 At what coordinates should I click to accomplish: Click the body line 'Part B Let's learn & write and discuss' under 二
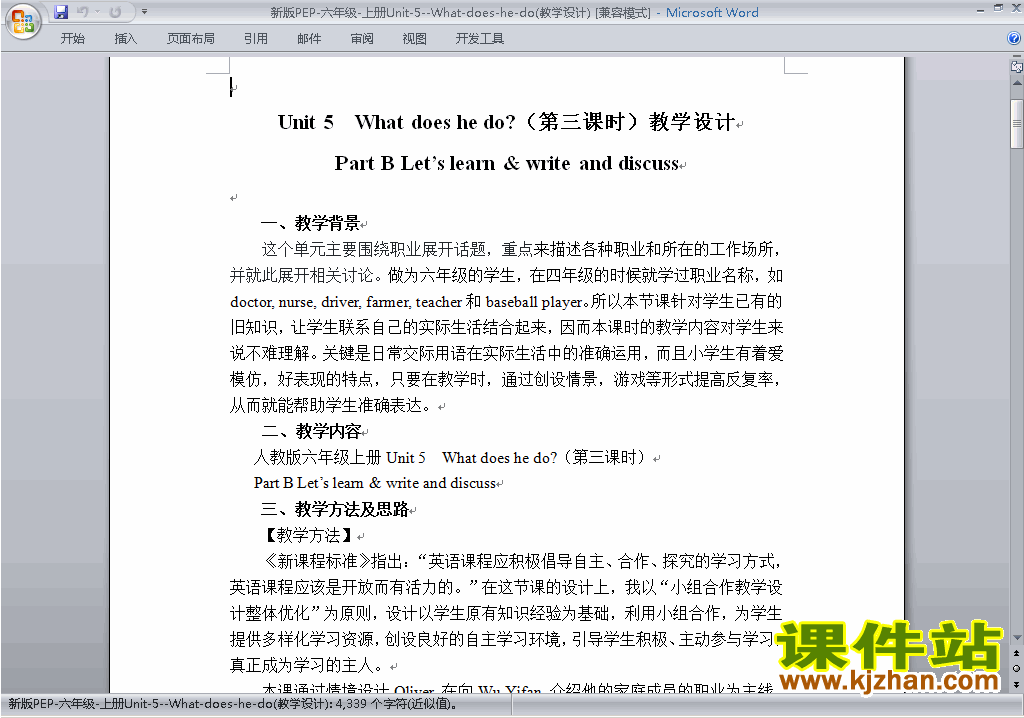coord(375,483)
